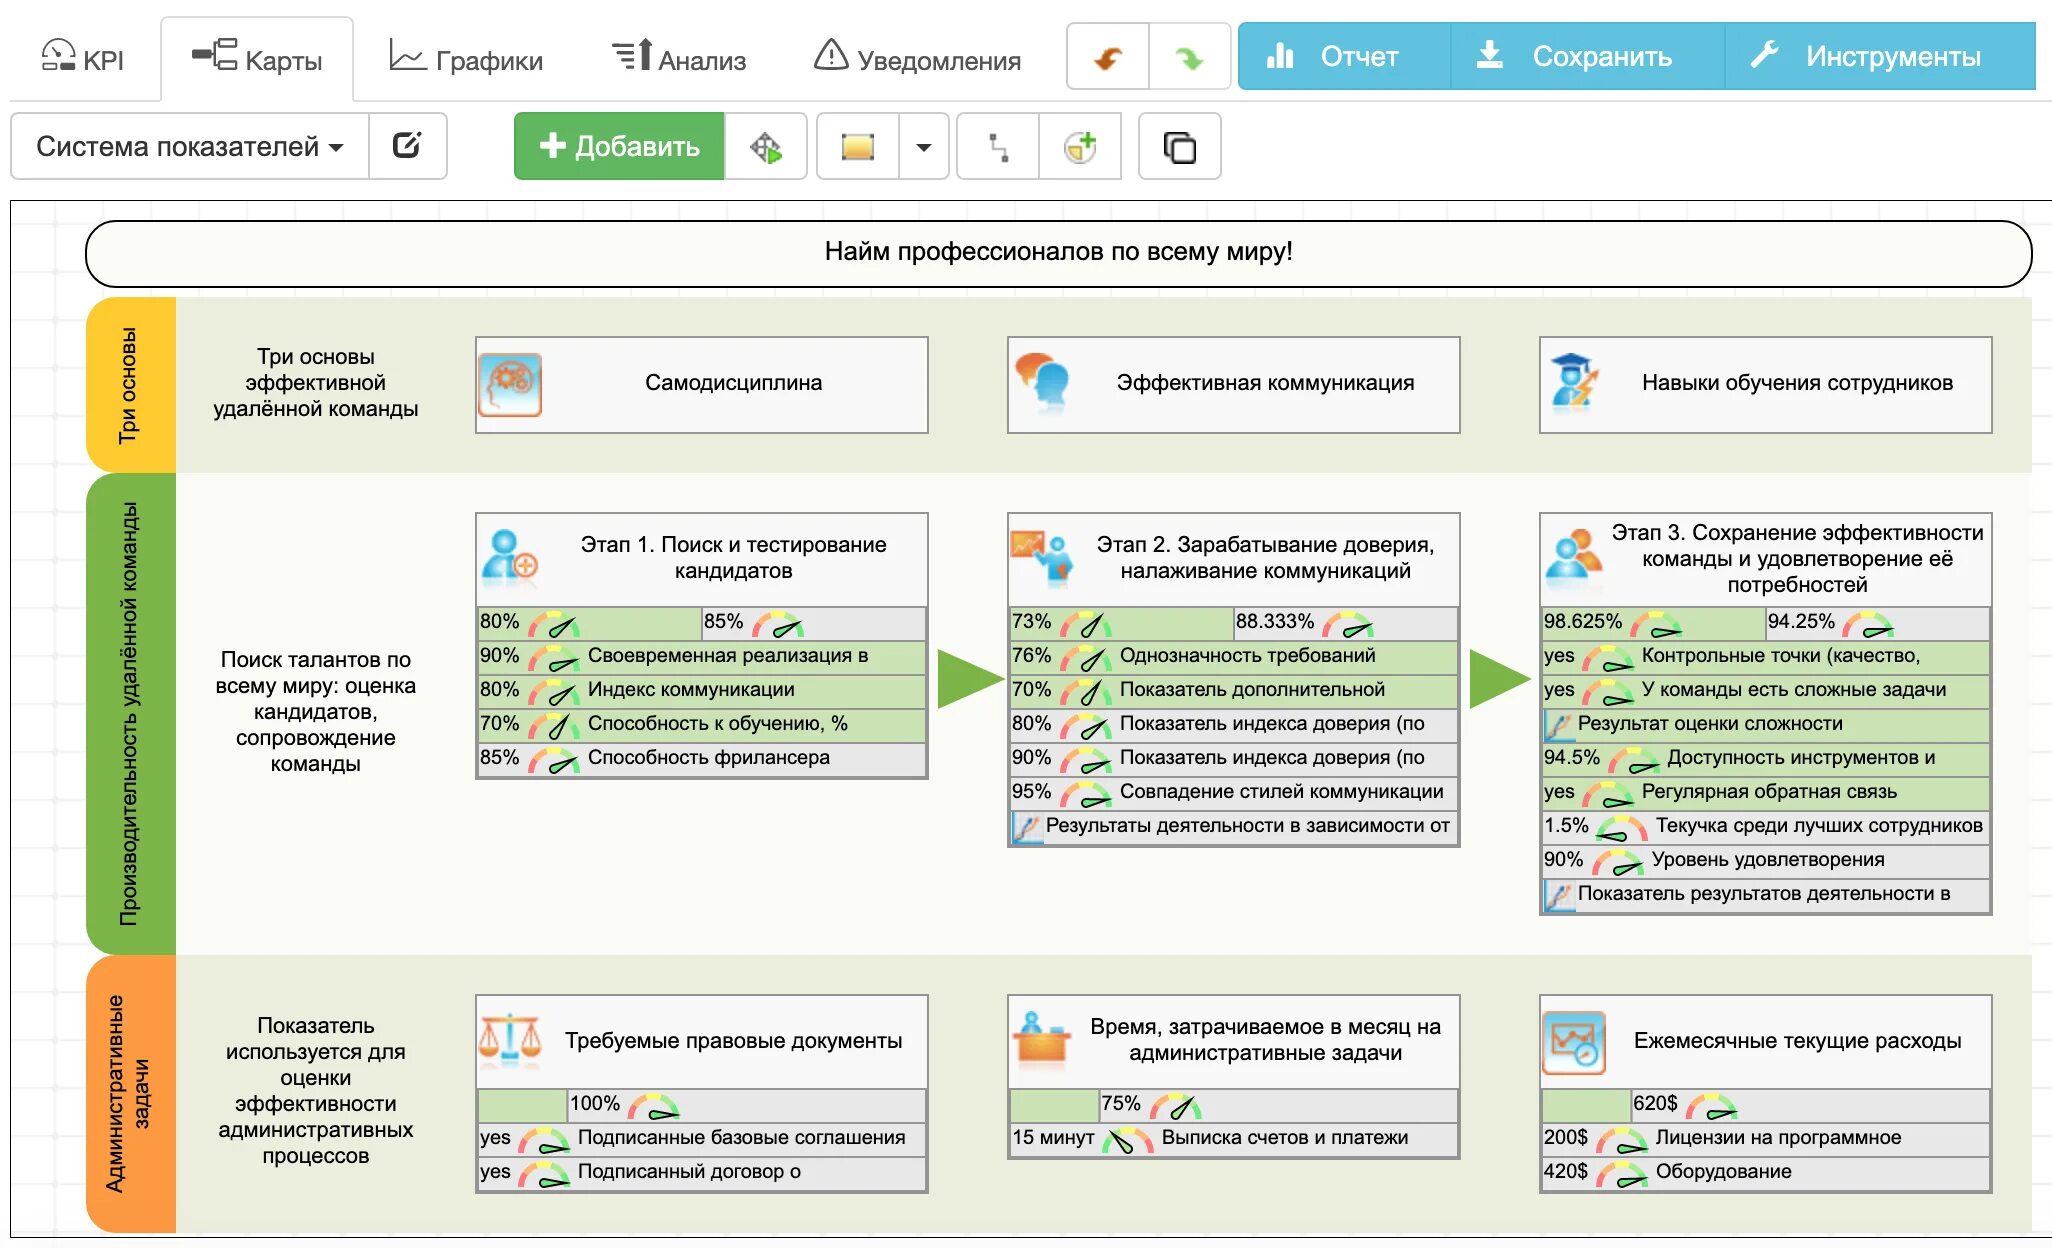Click the yellow rectangle shape tool
2052x1248 pixels.
858,147
